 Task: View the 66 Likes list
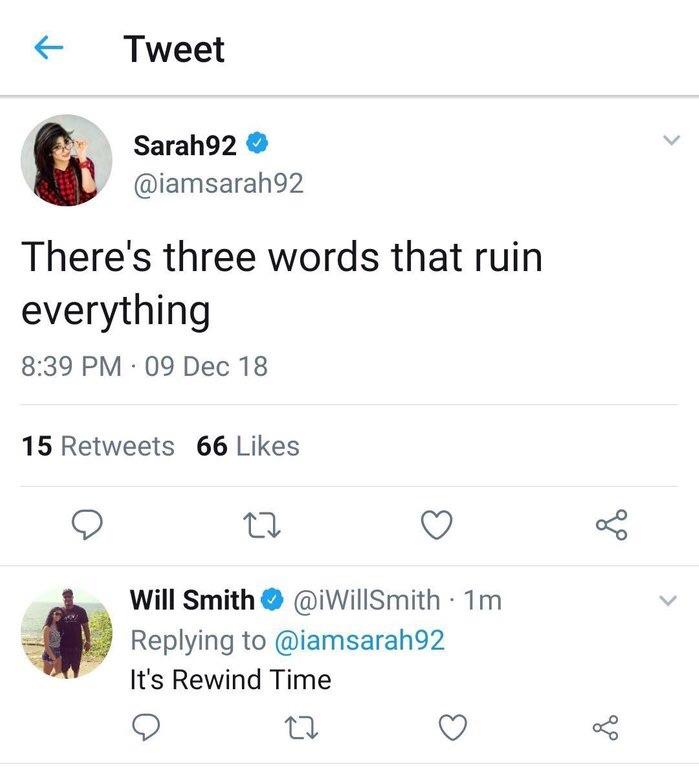[248, 446]
